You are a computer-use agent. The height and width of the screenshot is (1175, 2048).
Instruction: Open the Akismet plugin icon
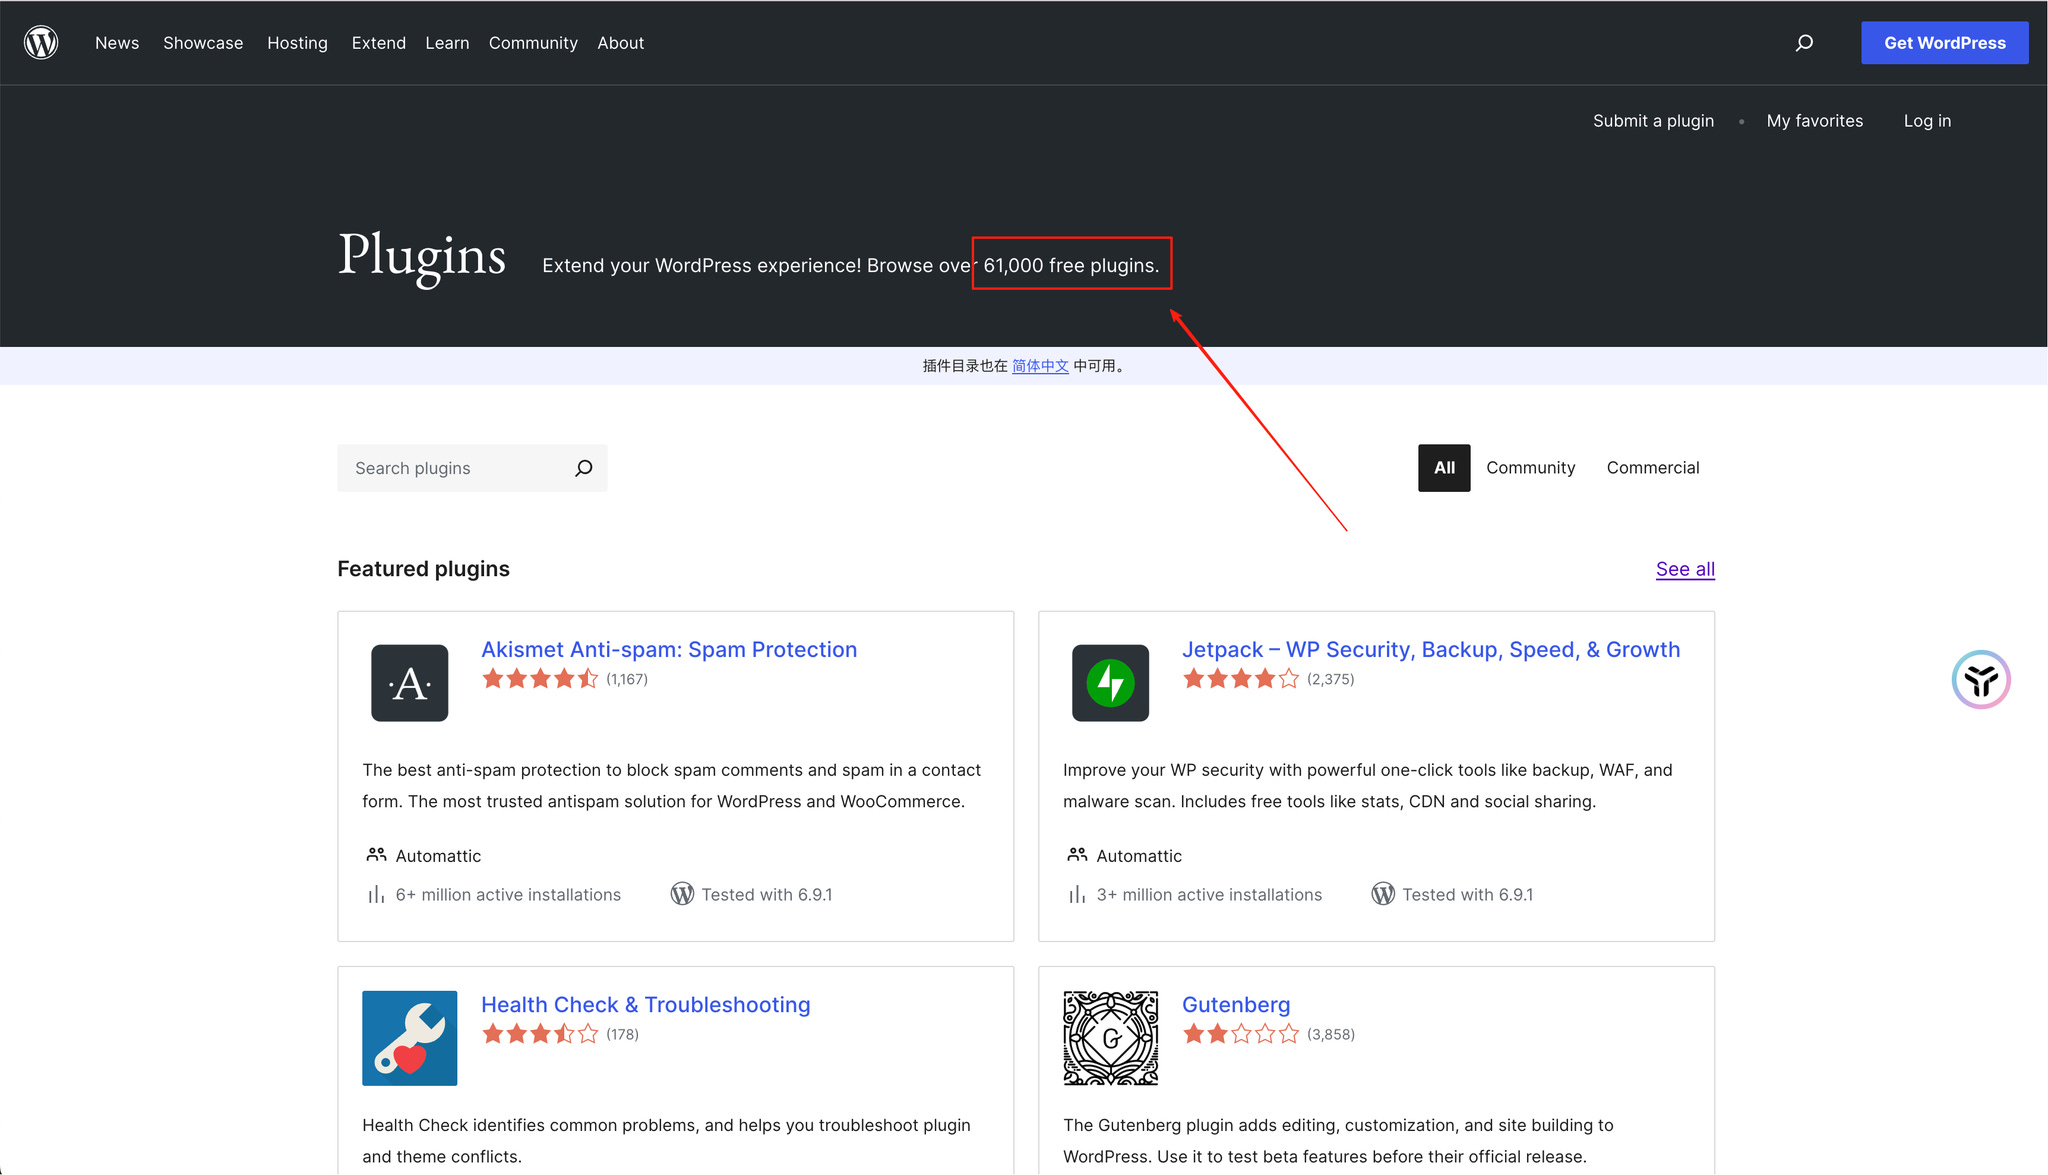tap(409, 683)
